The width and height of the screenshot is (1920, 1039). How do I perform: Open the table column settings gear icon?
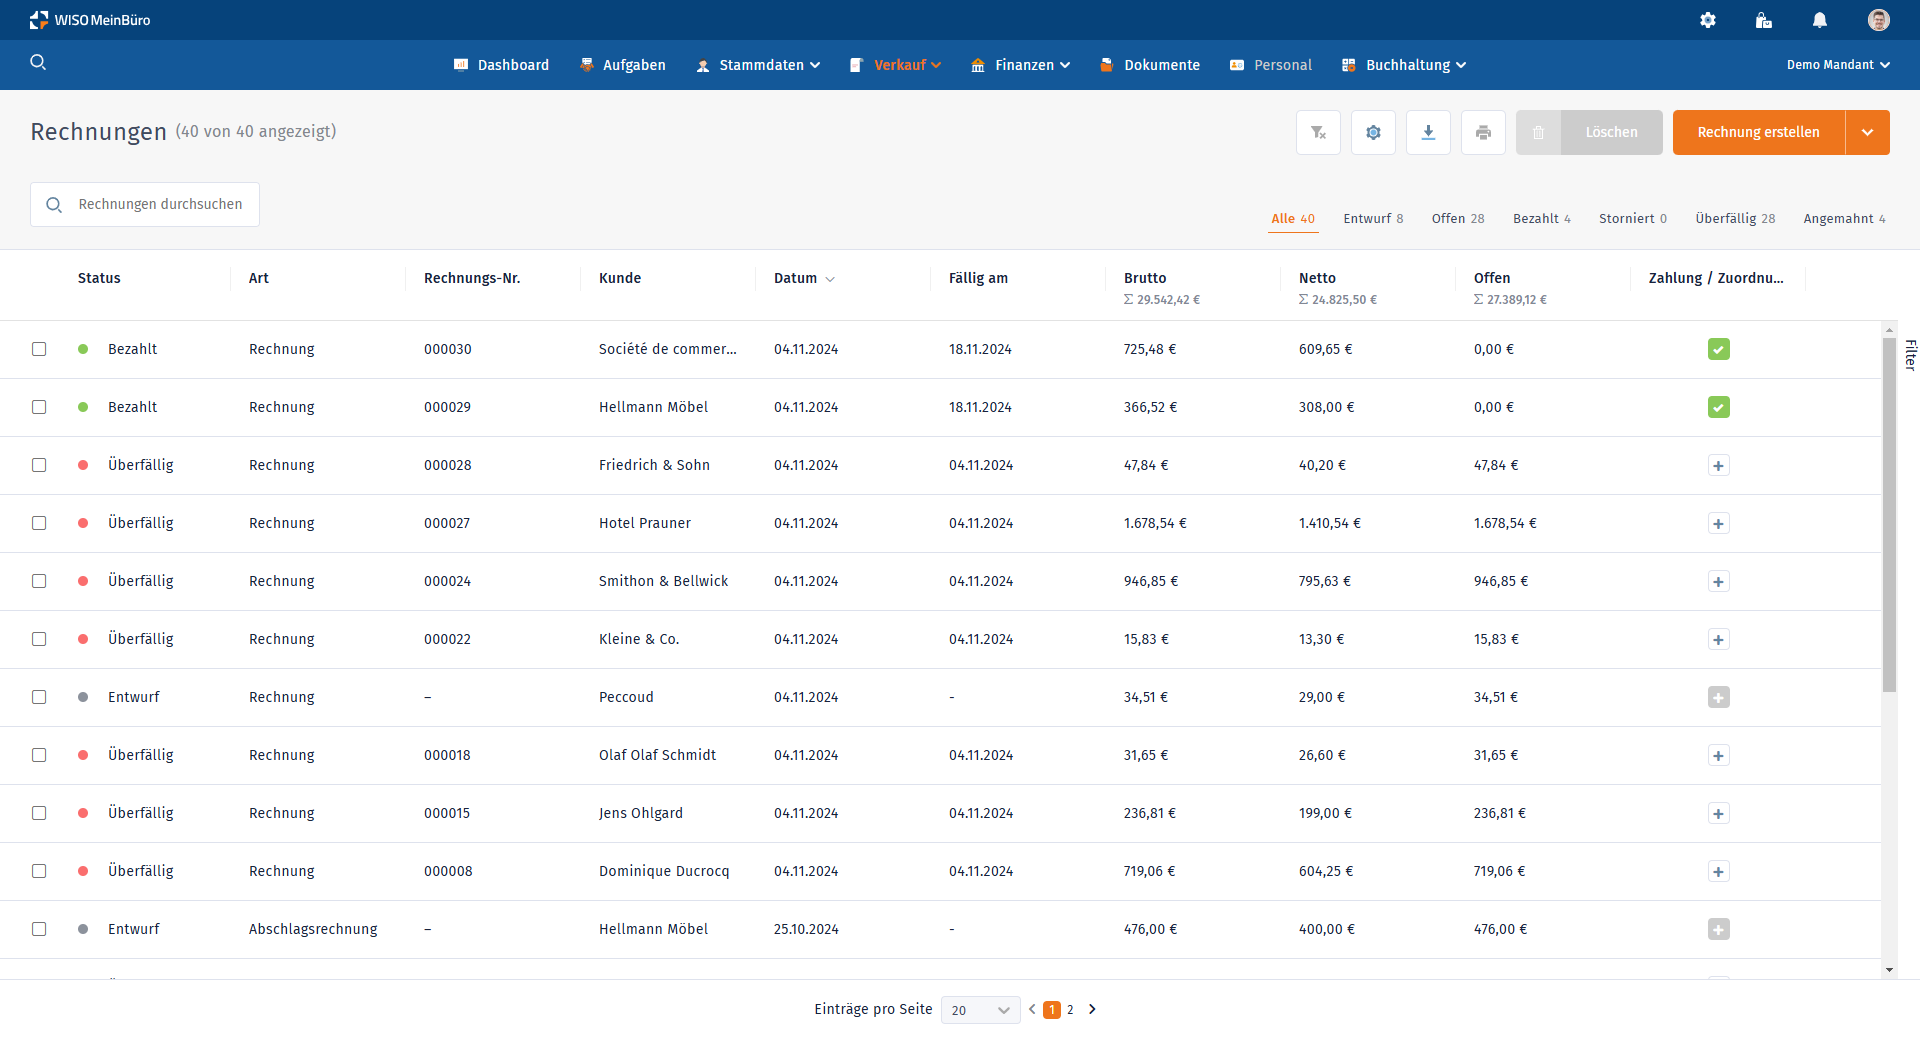(x=1373, y=132)
